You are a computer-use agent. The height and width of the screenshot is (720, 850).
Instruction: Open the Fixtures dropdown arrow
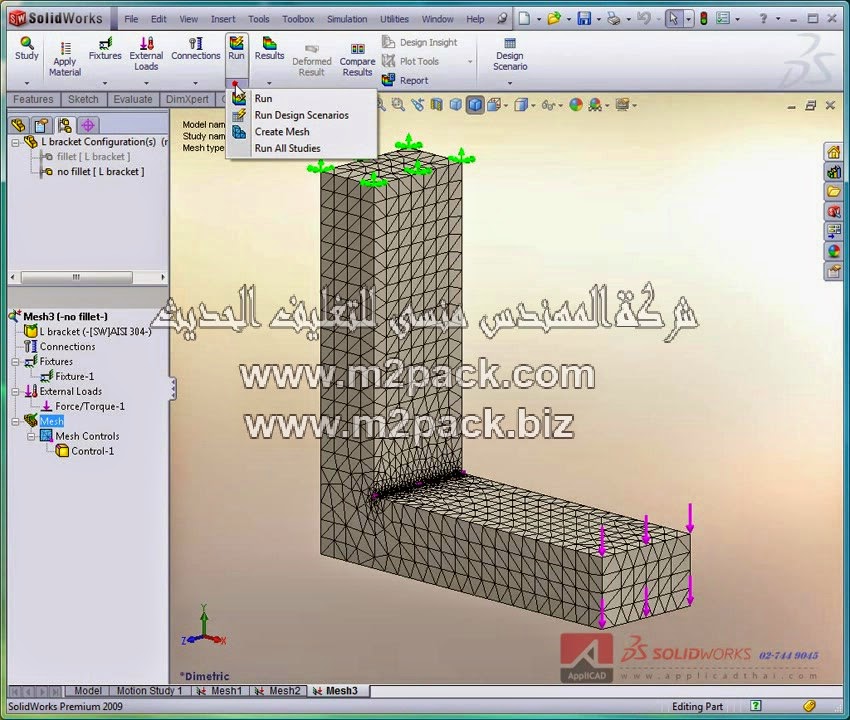tap(105, 83)
